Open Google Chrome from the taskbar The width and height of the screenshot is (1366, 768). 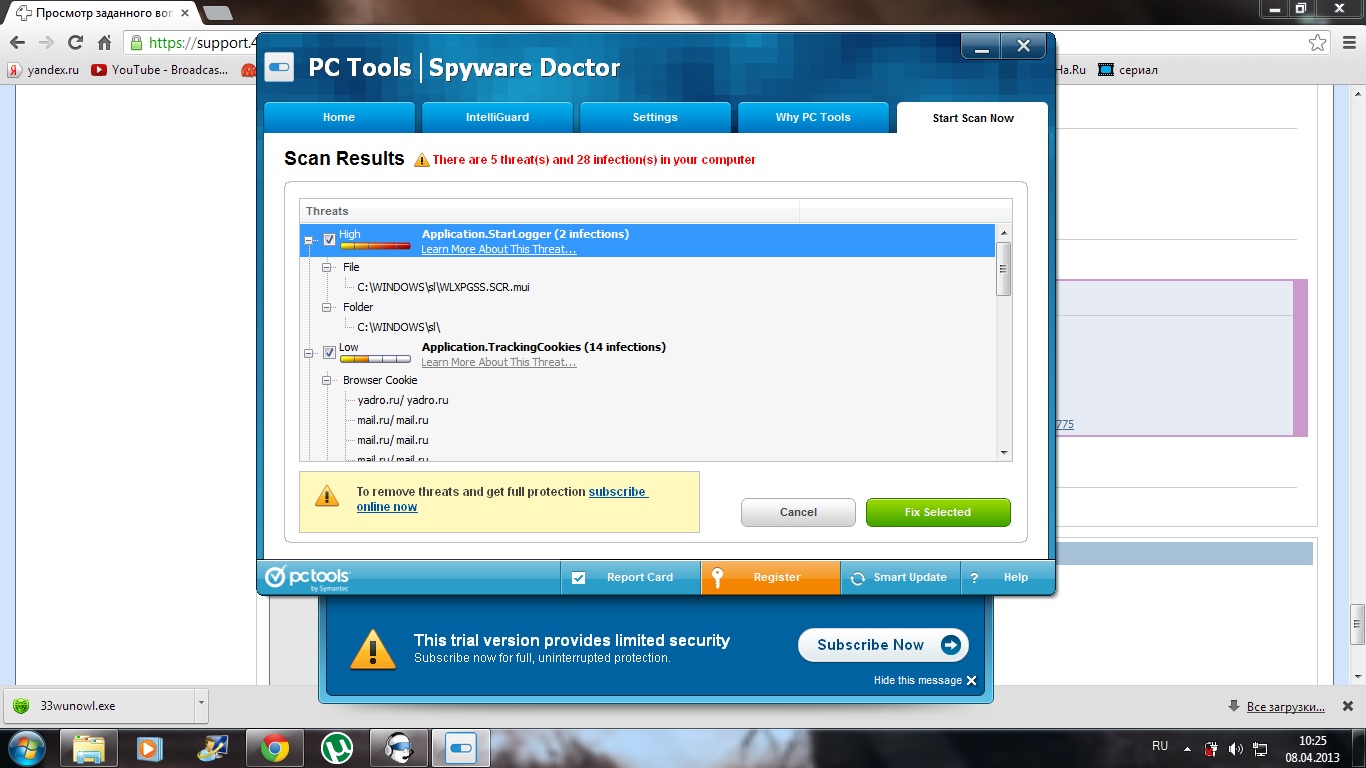(x=275, y=747)
